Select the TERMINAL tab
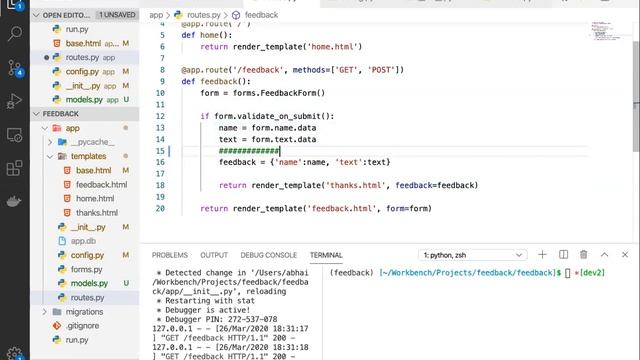Image resolution: width=640 pixels, height=360 pixels. (326, 255)
